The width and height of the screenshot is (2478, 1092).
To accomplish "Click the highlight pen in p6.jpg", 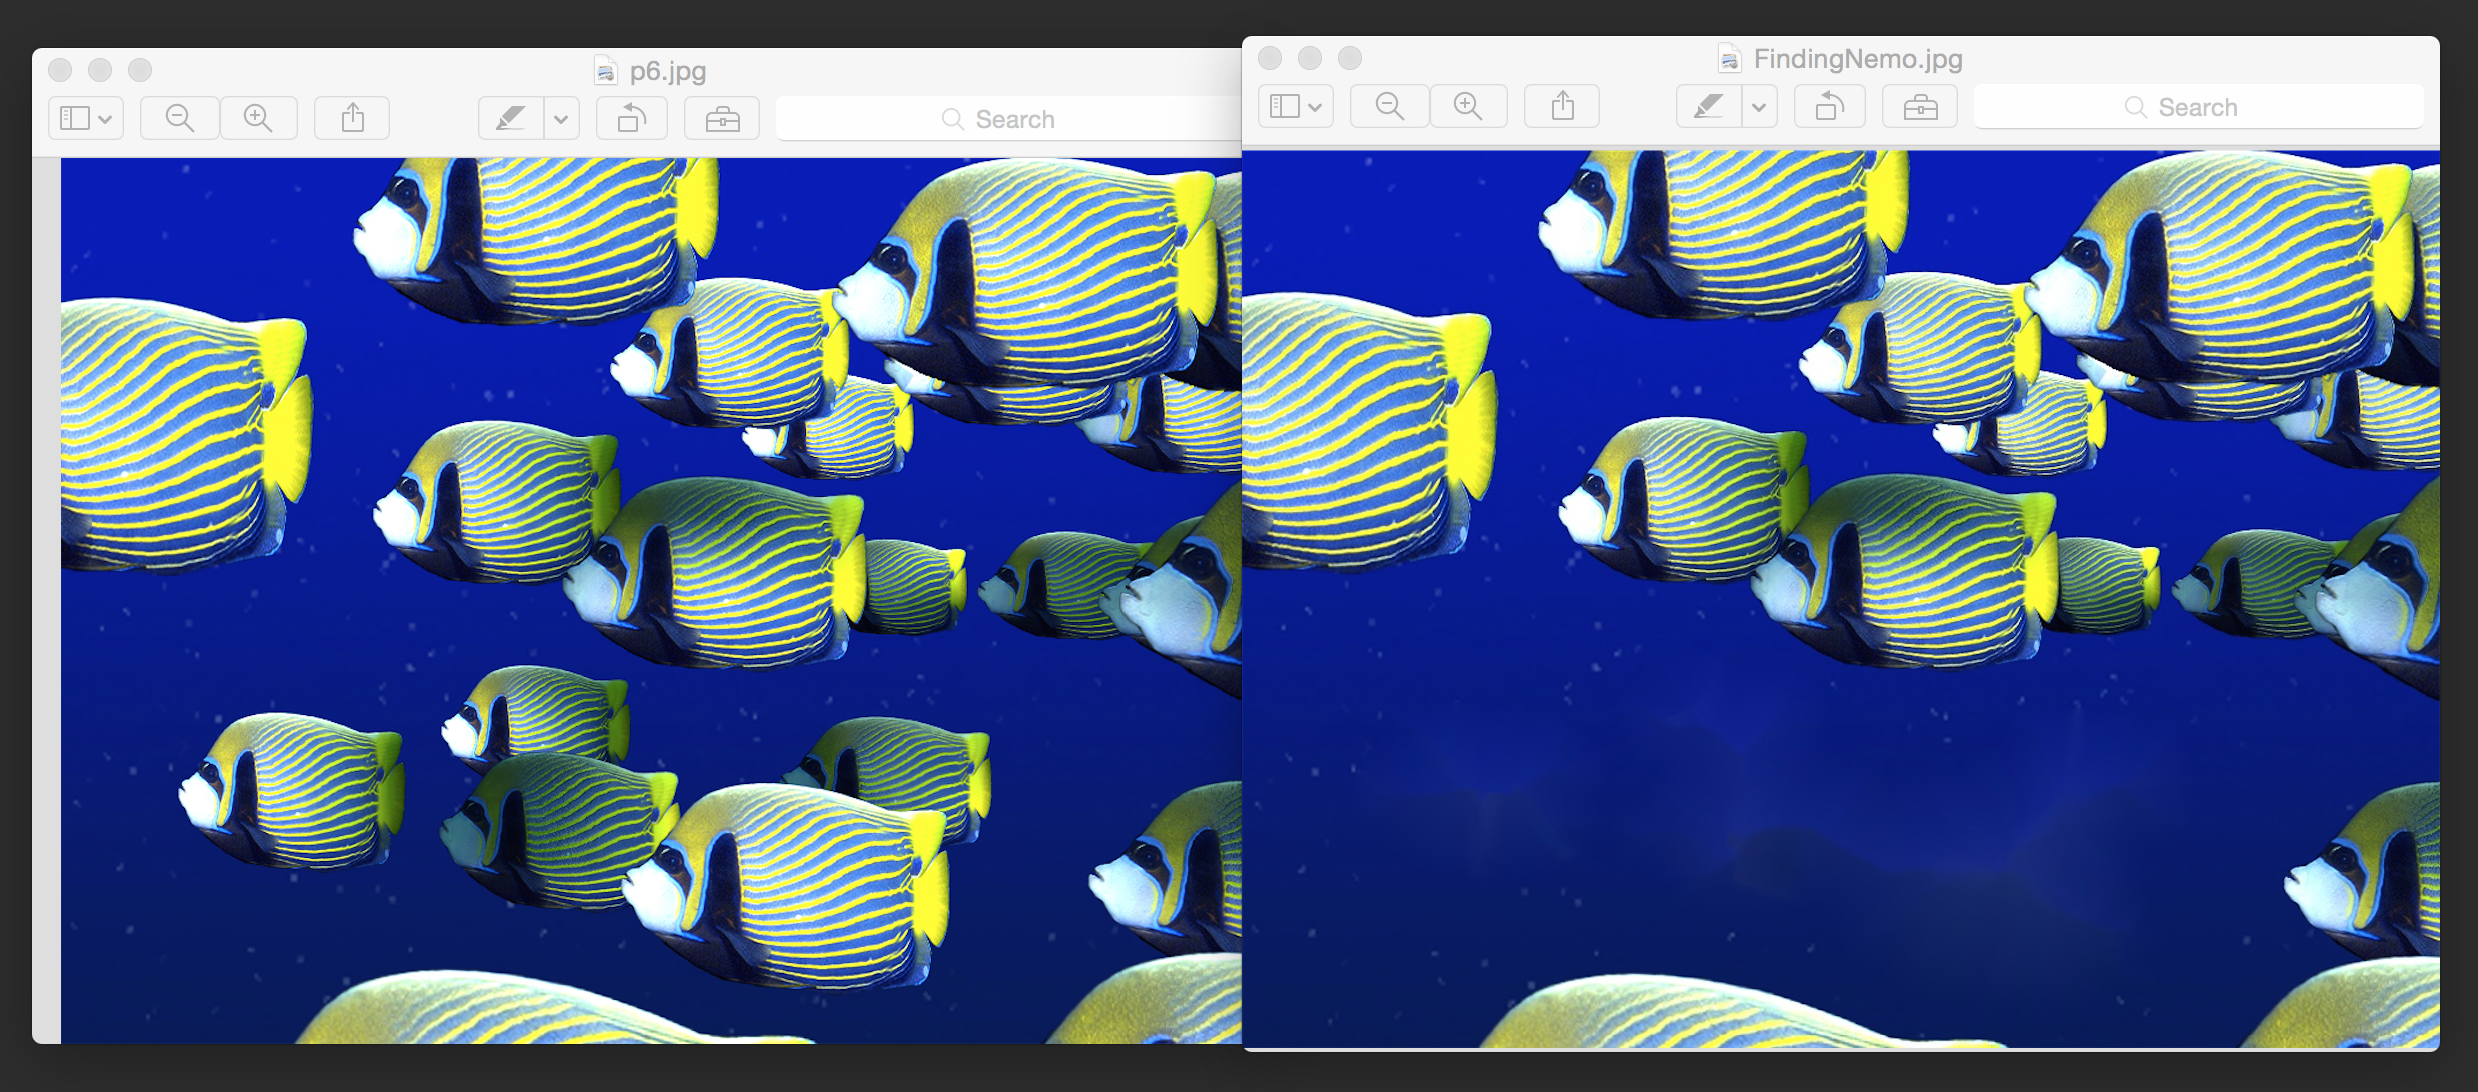I will [511, 119].
